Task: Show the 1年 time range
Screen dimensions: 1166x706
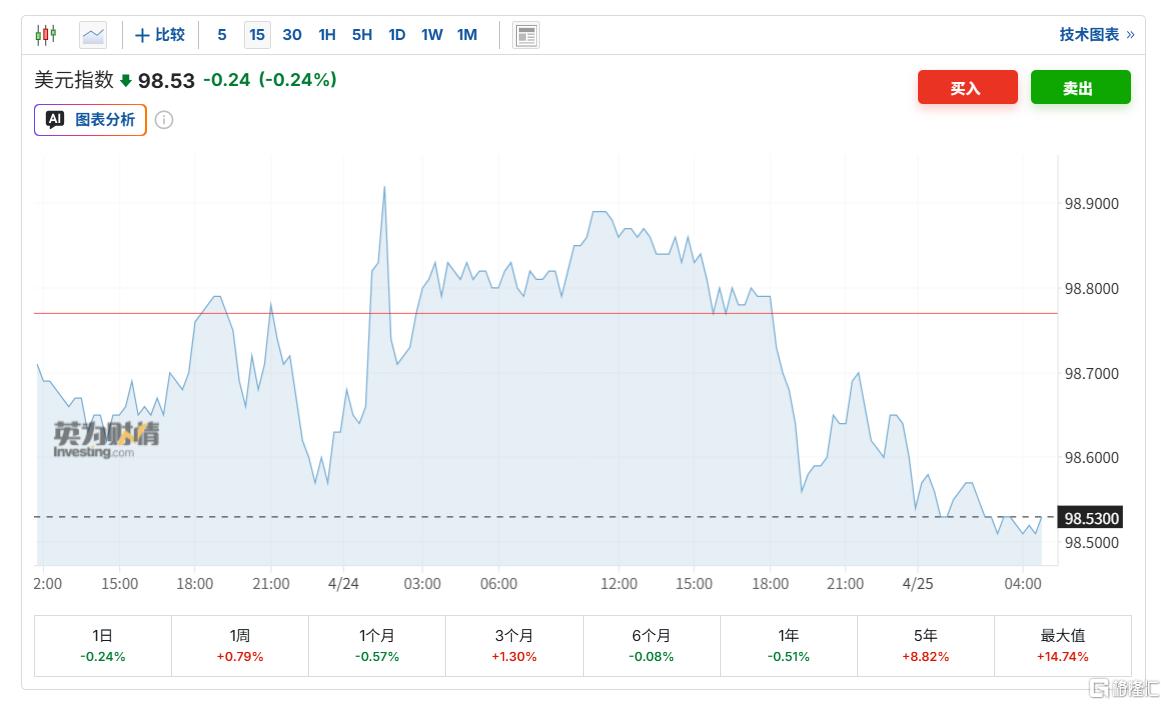Action: click(788, 645)
